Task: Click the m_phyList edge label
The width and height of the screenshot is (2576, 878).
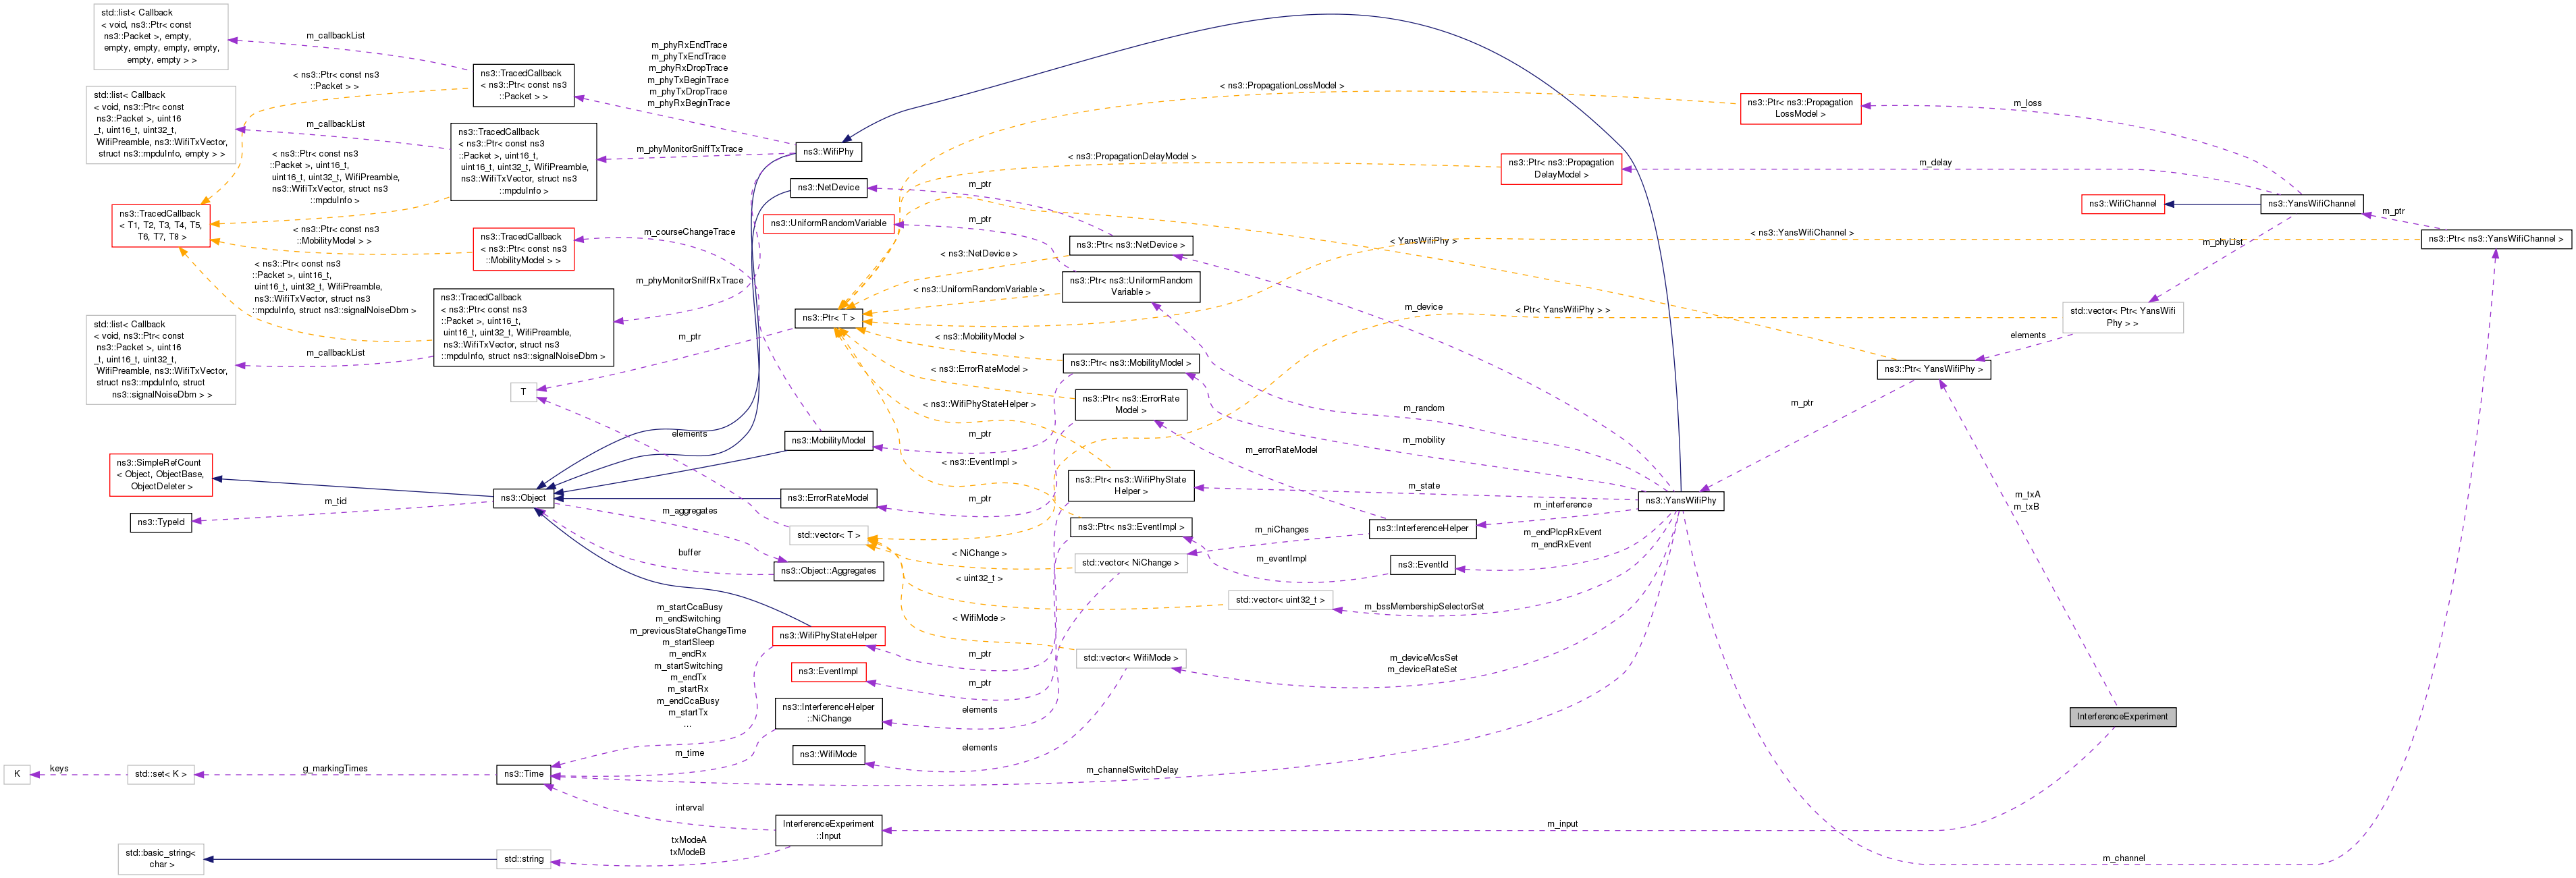Action: (x=2222, y=242)
